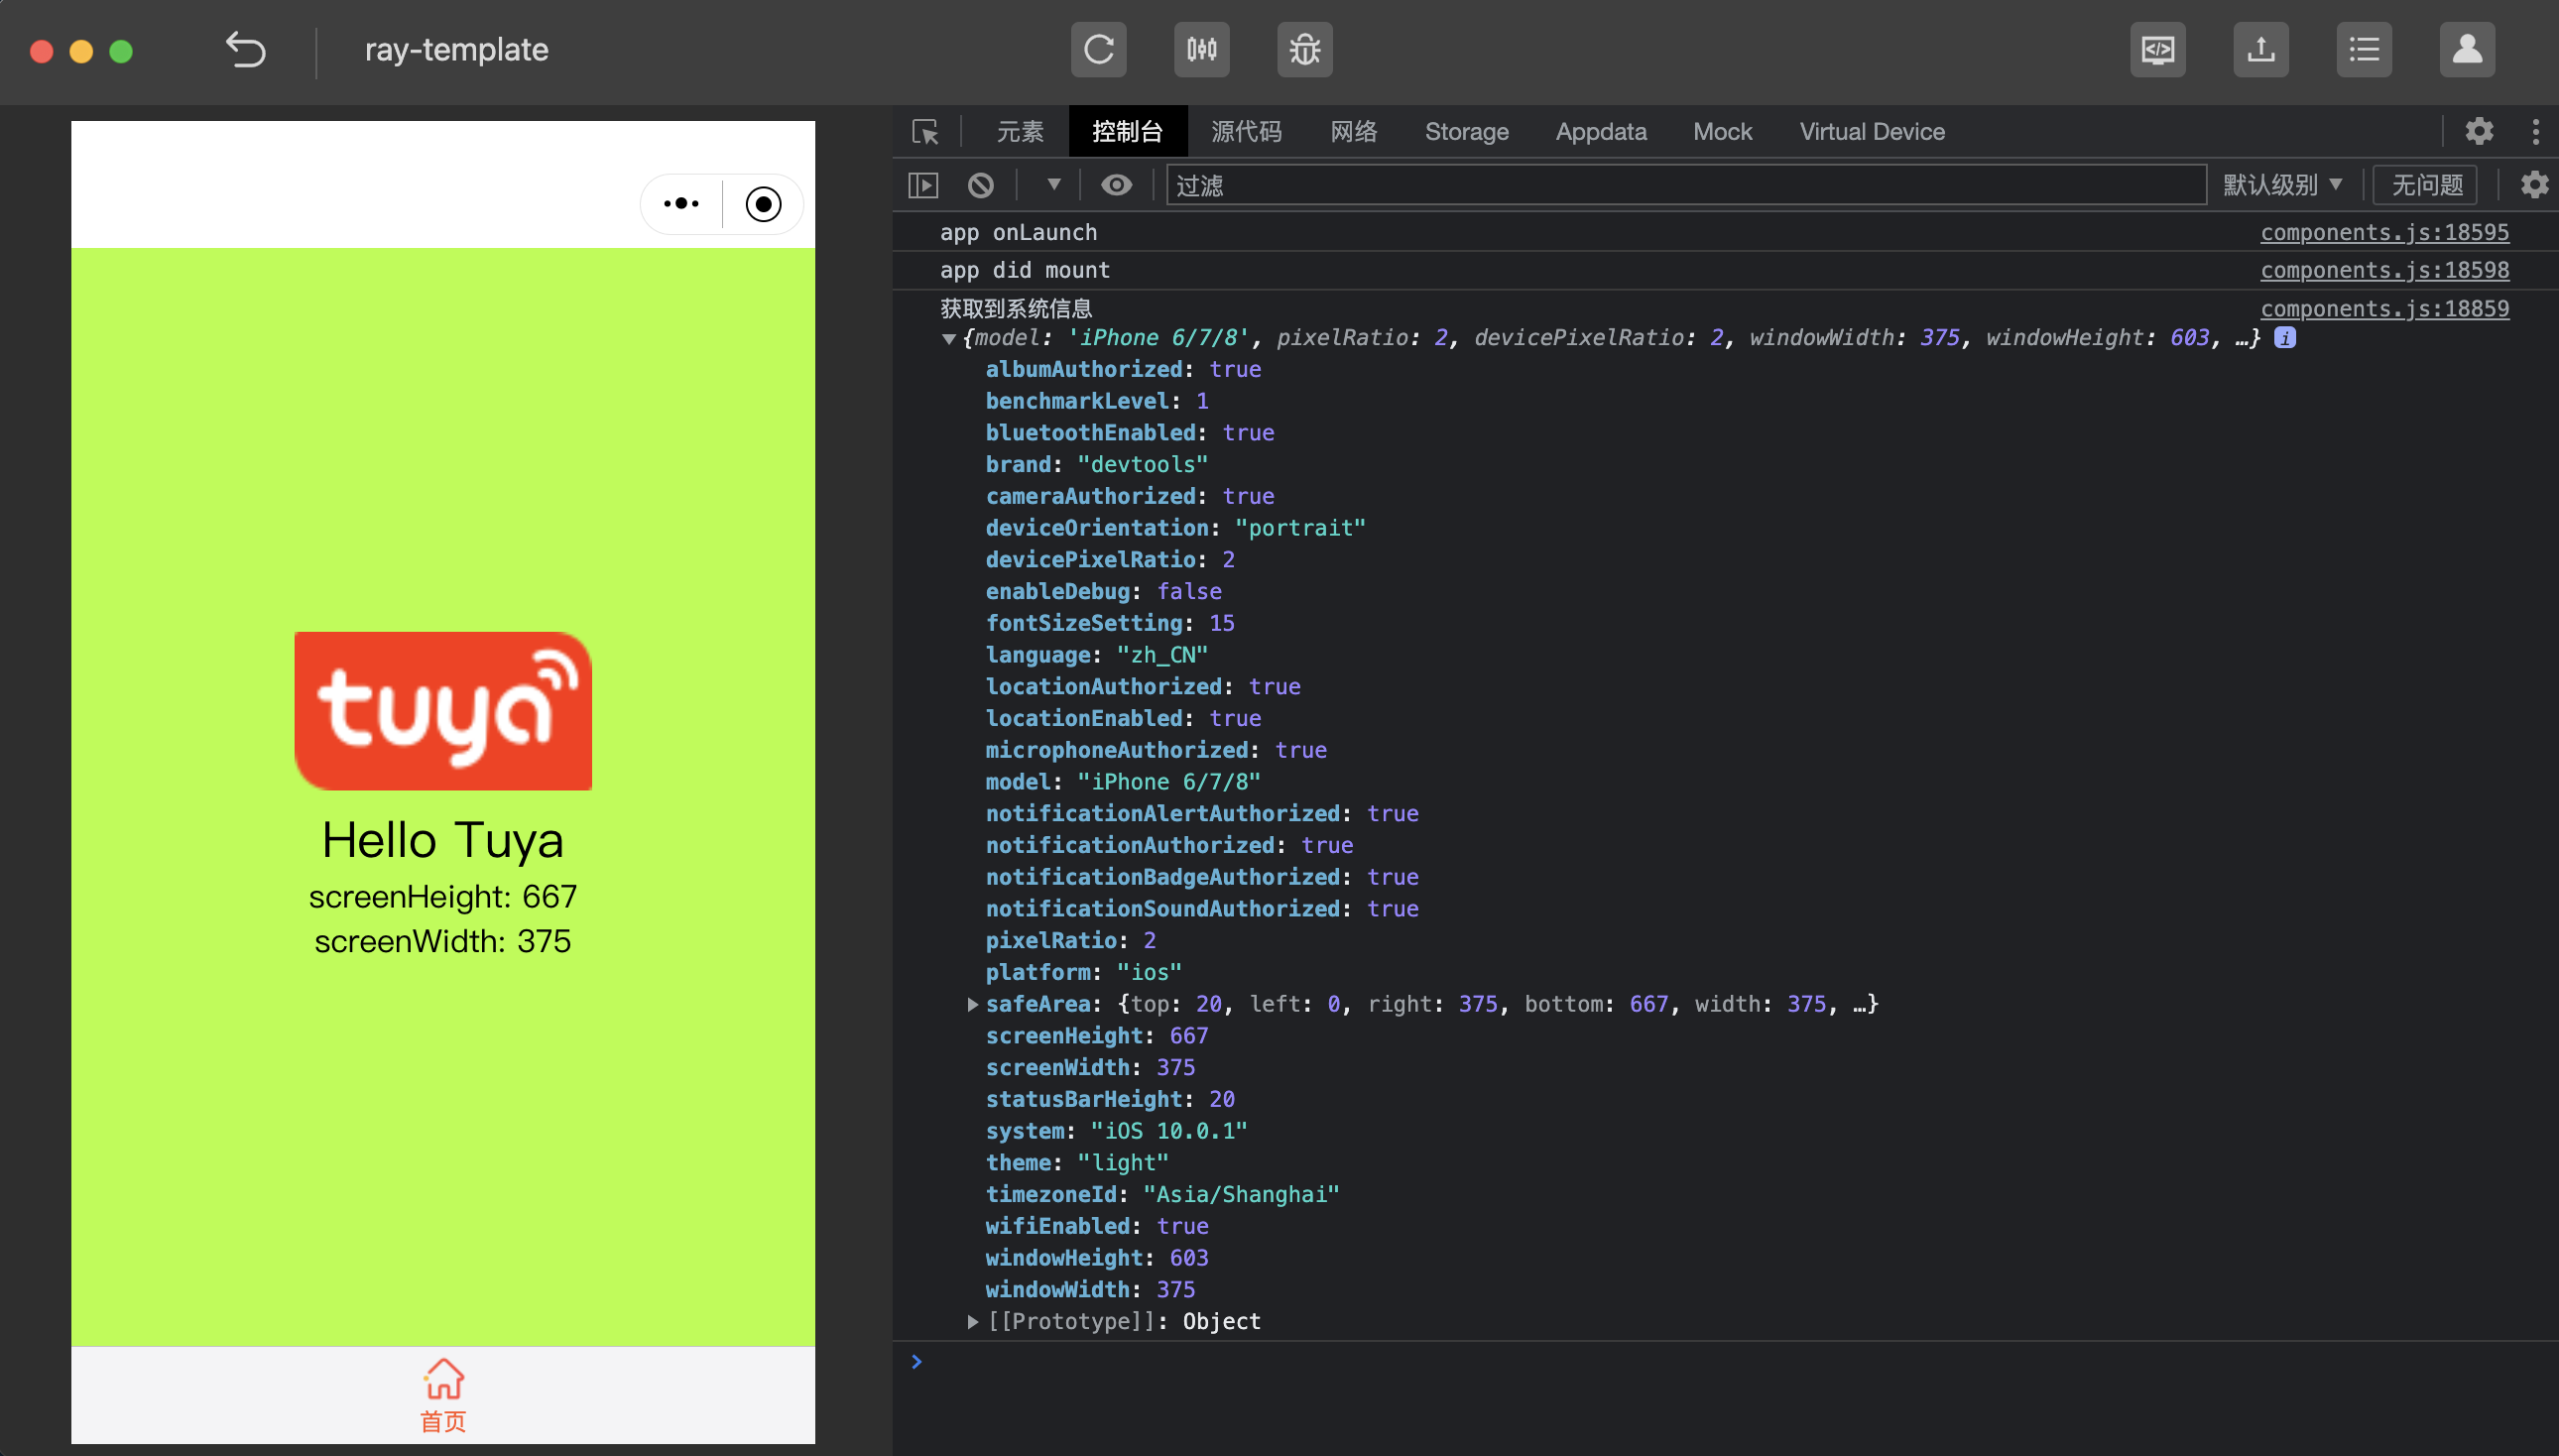Image resolution: width=2559 pixels, height=1456 pixels.
Task: Click the 'app onLaunch' log message
Action: tap(1018, 232)
